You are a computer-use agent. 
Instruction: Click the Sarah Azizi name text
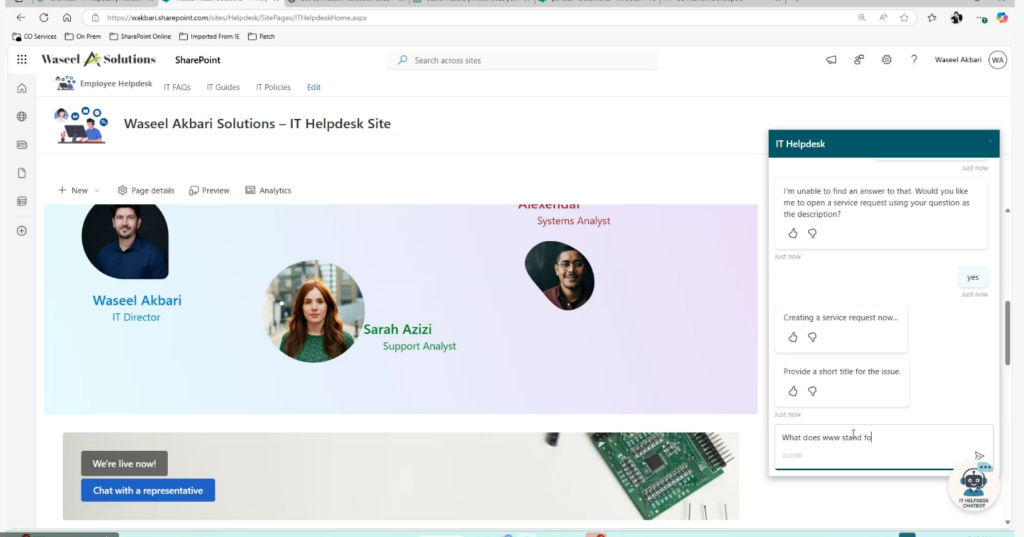tap(397, 329)
